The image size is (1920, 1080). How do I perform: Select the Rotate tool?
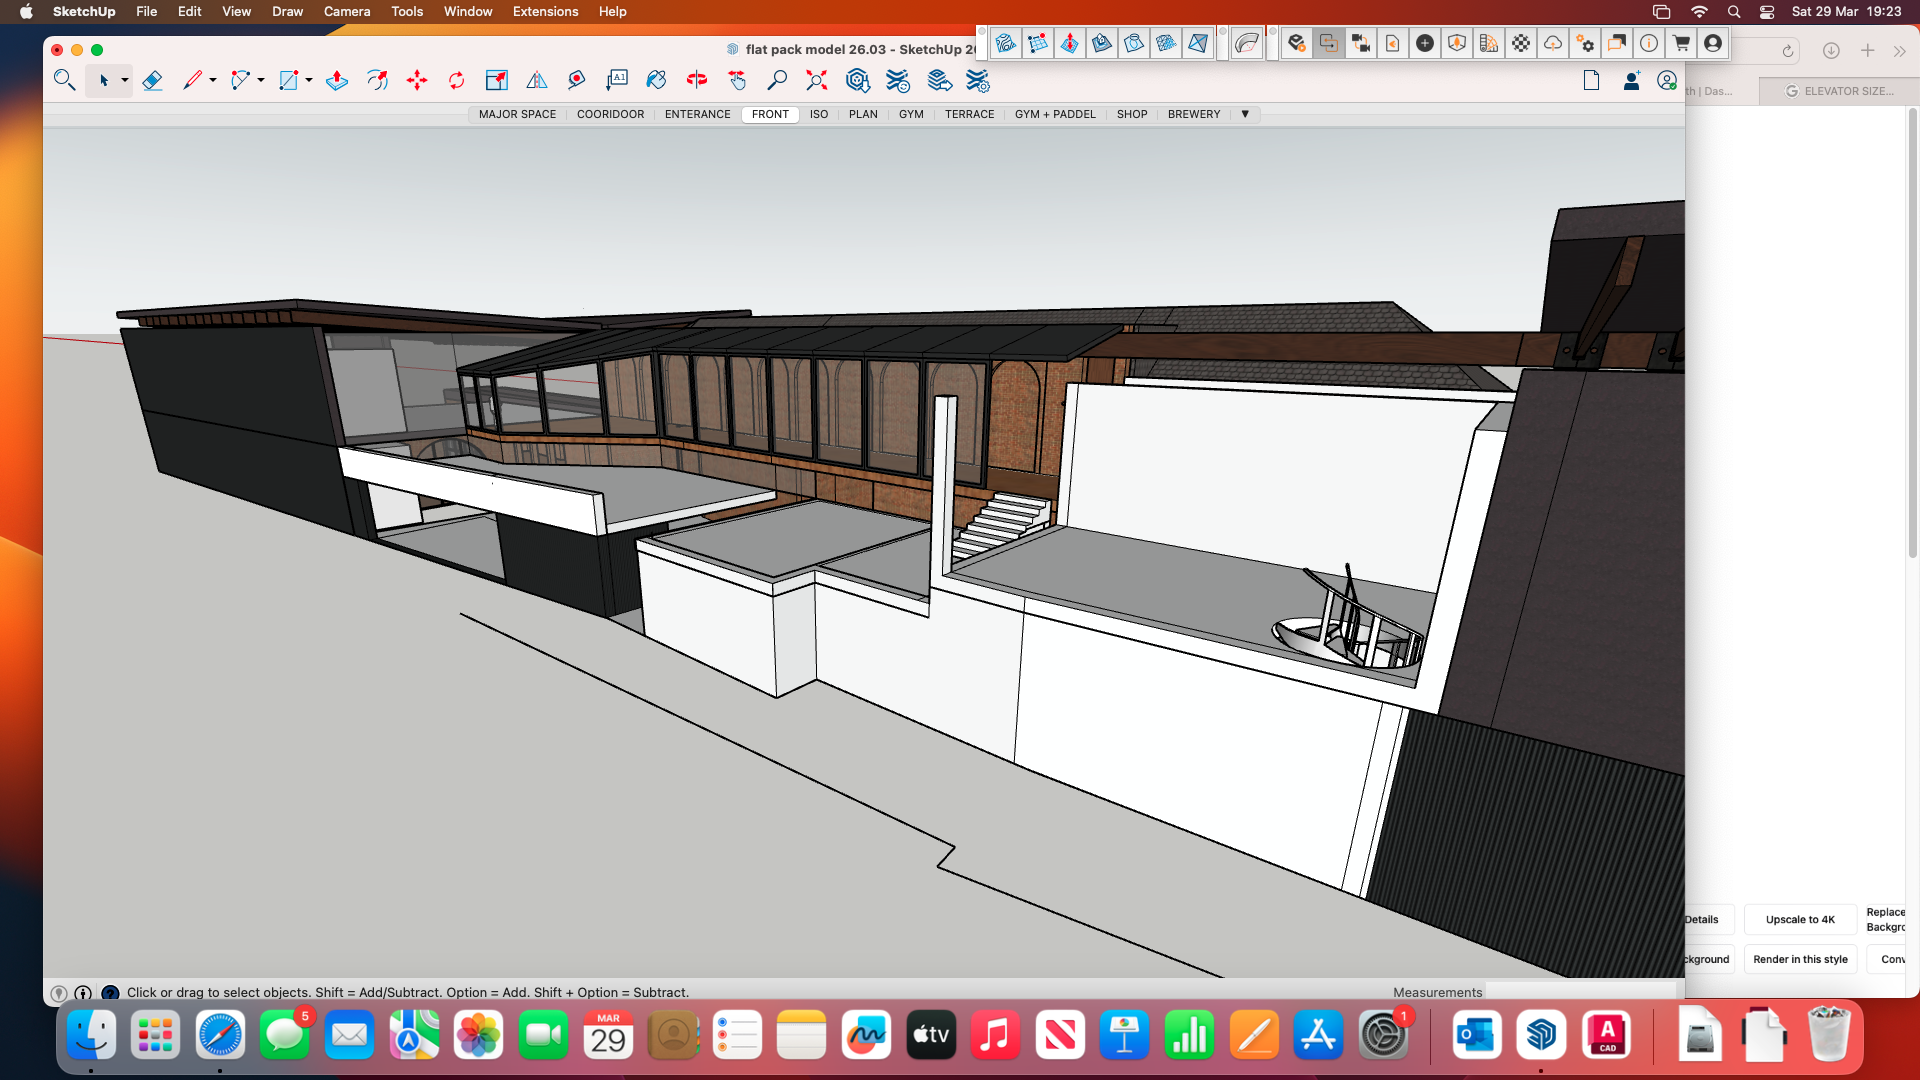pos(457,81)
